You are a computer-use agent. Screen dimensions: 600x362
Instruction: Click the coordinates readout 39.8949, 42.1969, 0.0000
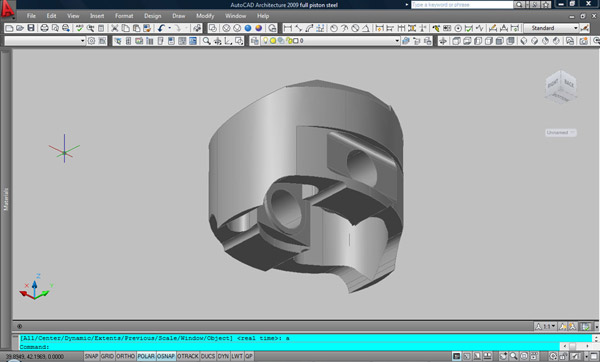[34, 357]
